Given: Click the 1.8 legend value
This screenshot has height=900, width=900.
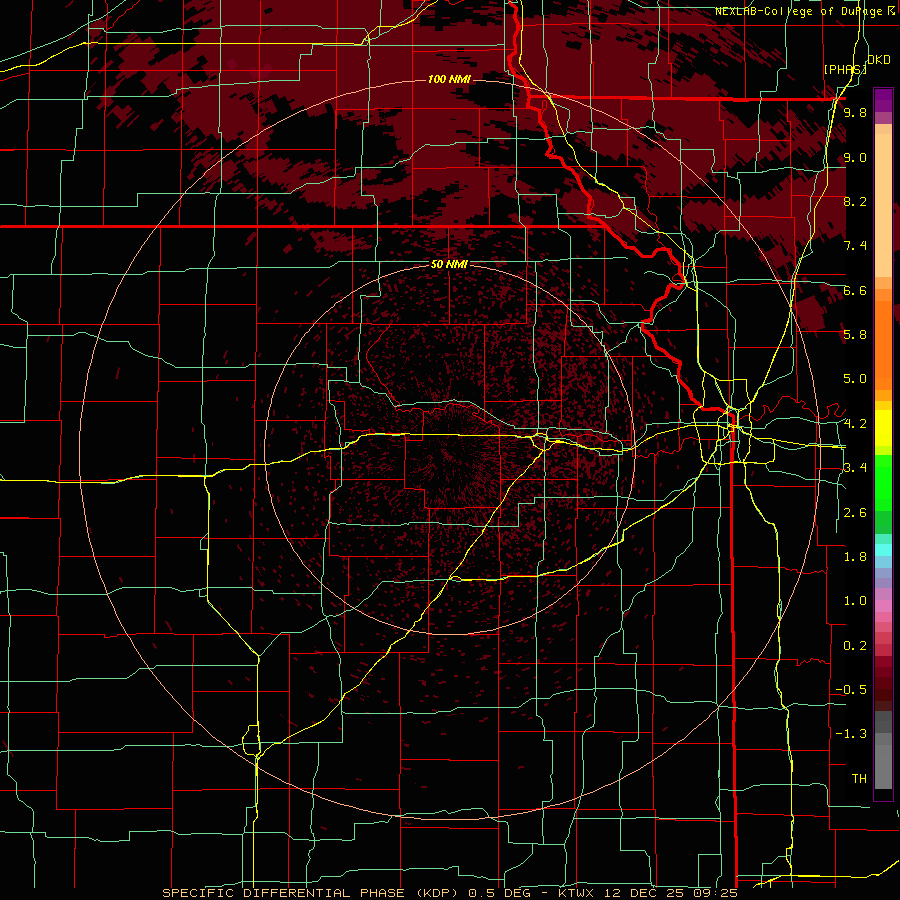Looking at the screenshot, I should click(x=855, y=557).
